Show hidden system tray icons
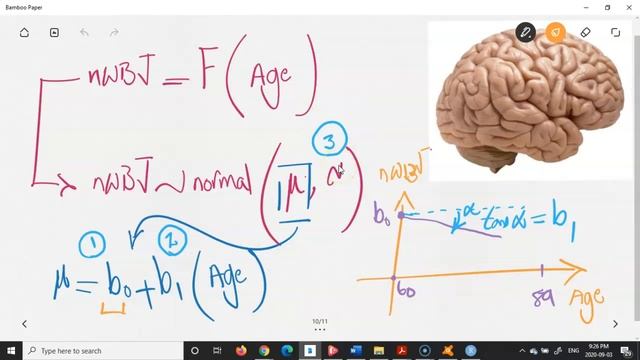640x360 pixels. coord(522,351)
